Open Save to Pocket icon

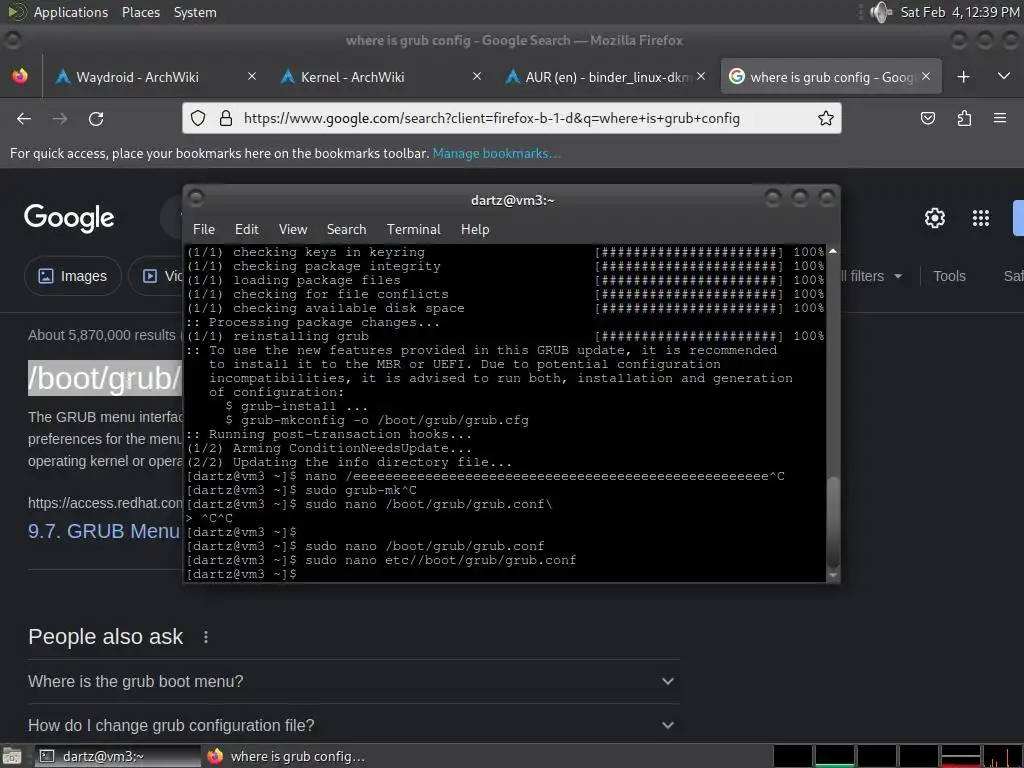pos(927,118)
